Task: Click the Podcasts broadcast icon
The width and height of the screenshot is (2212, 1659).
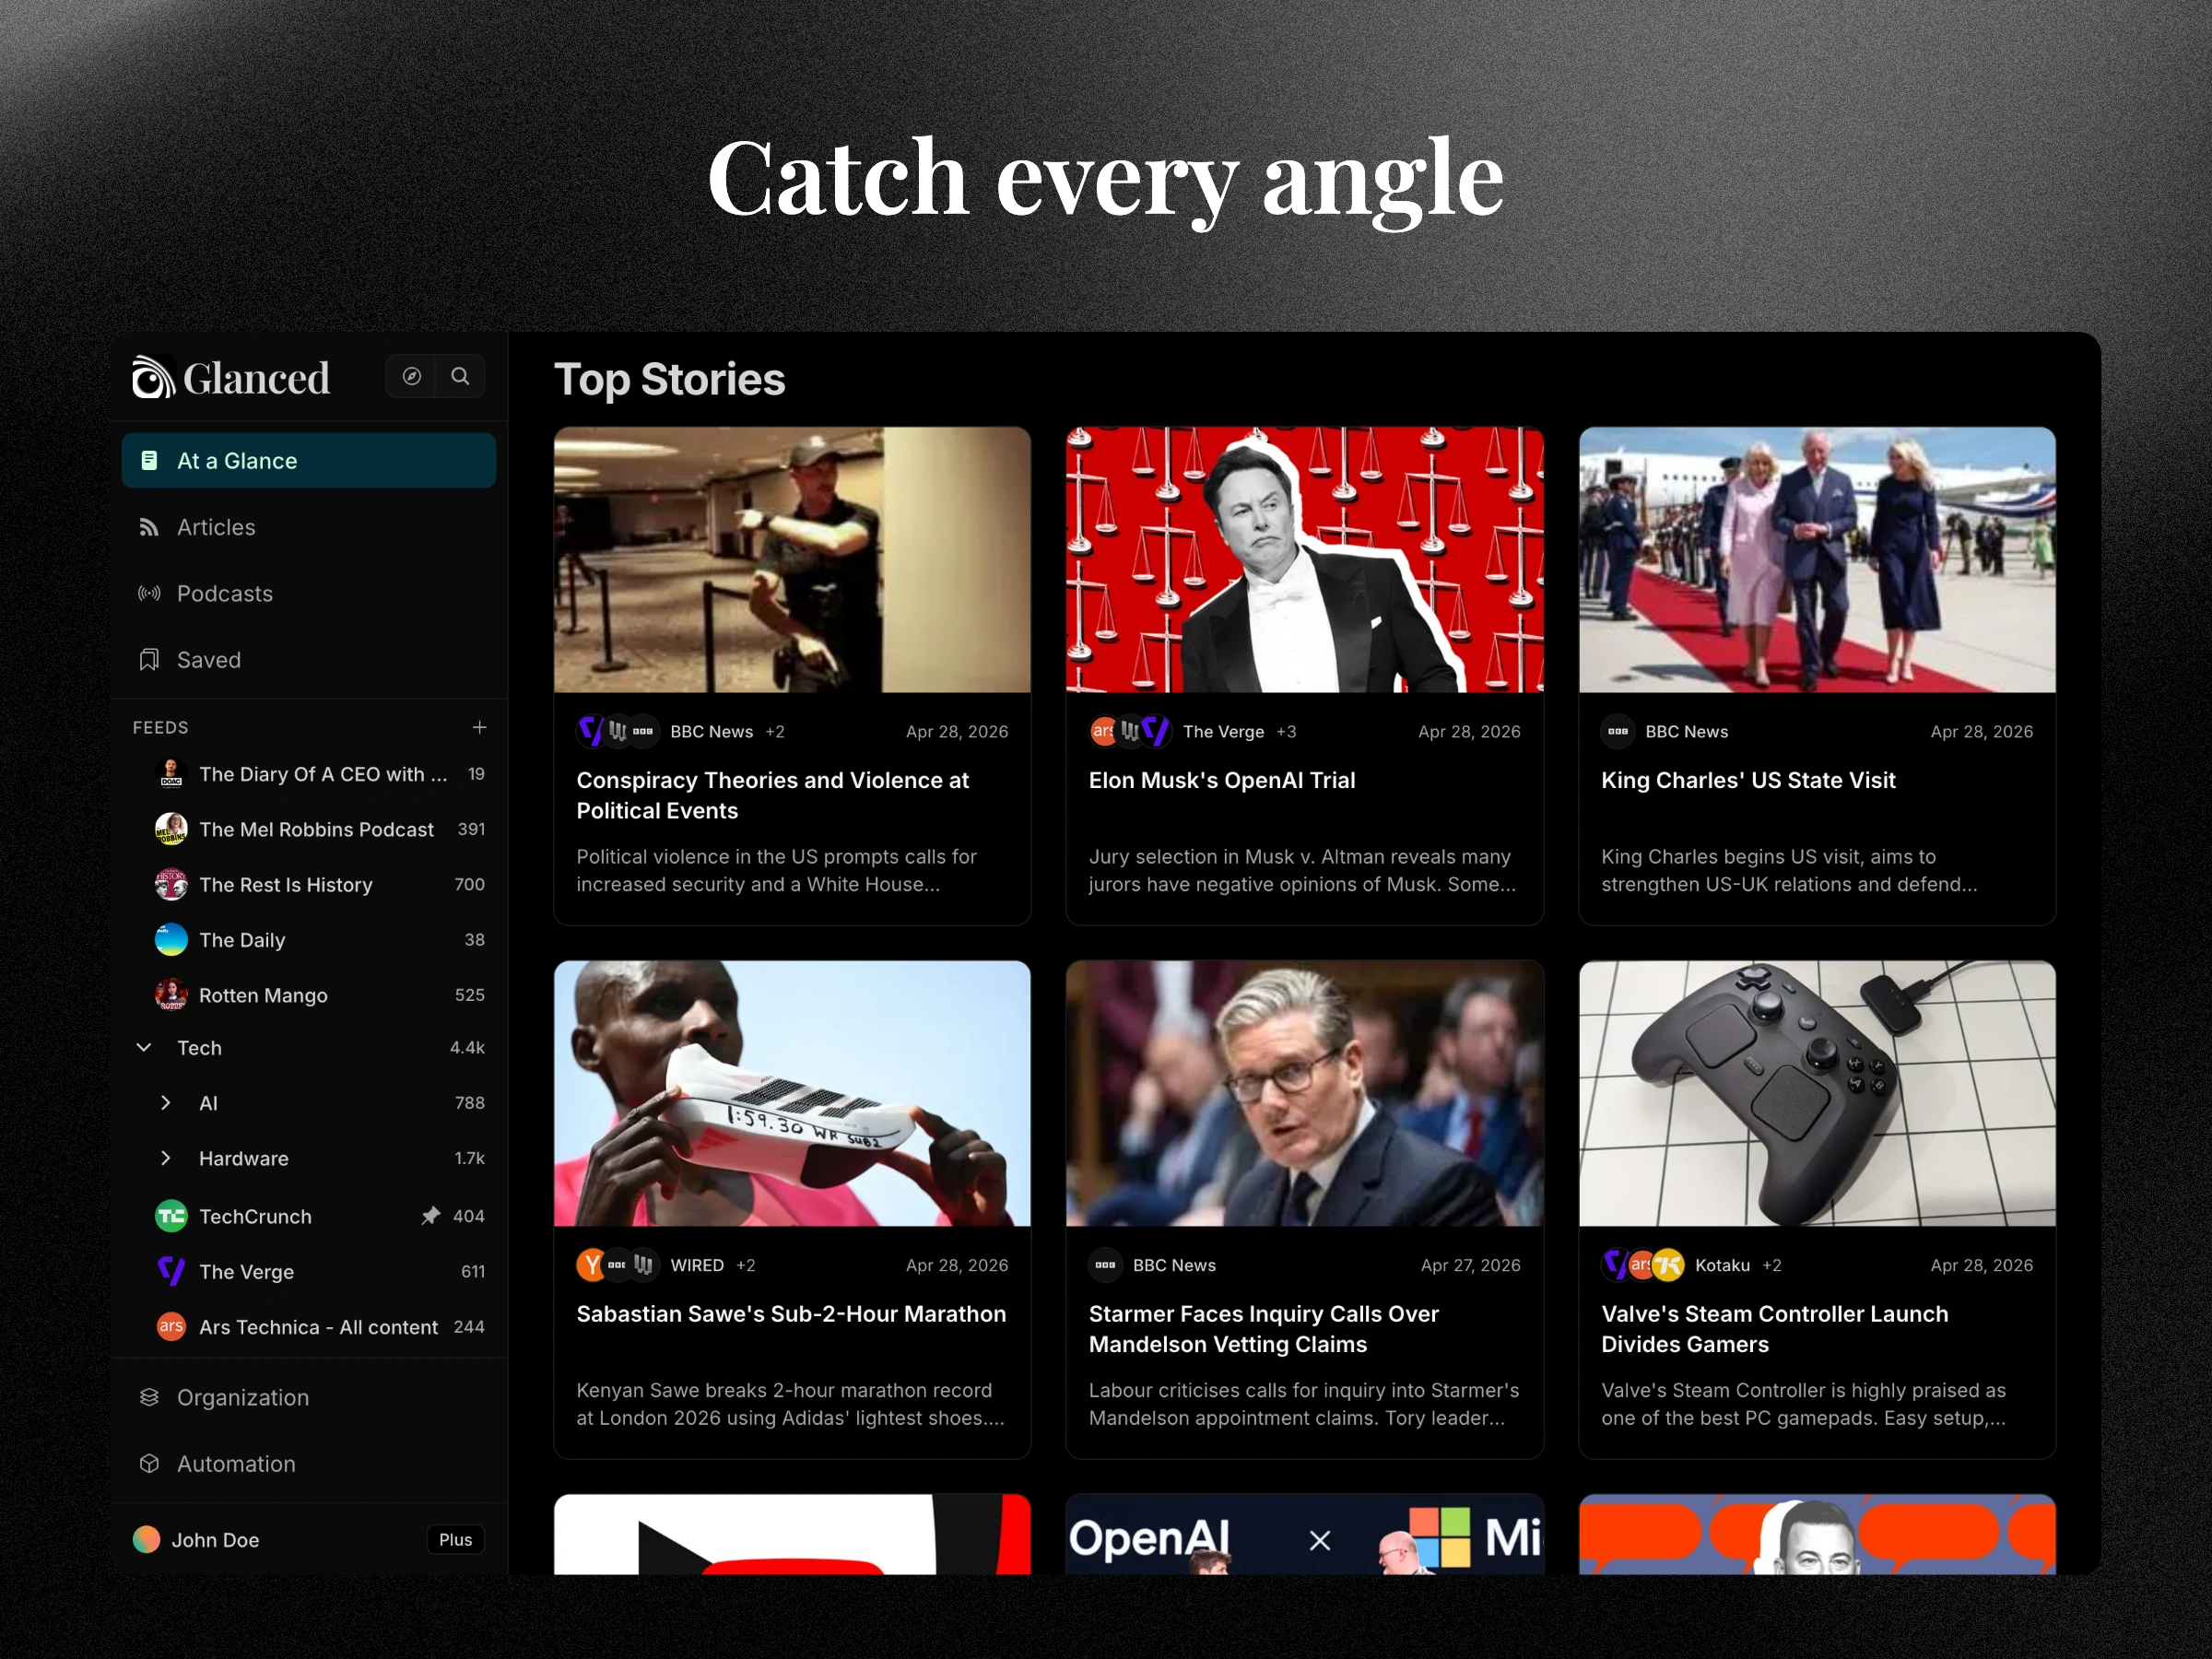Action: [149, 593]
